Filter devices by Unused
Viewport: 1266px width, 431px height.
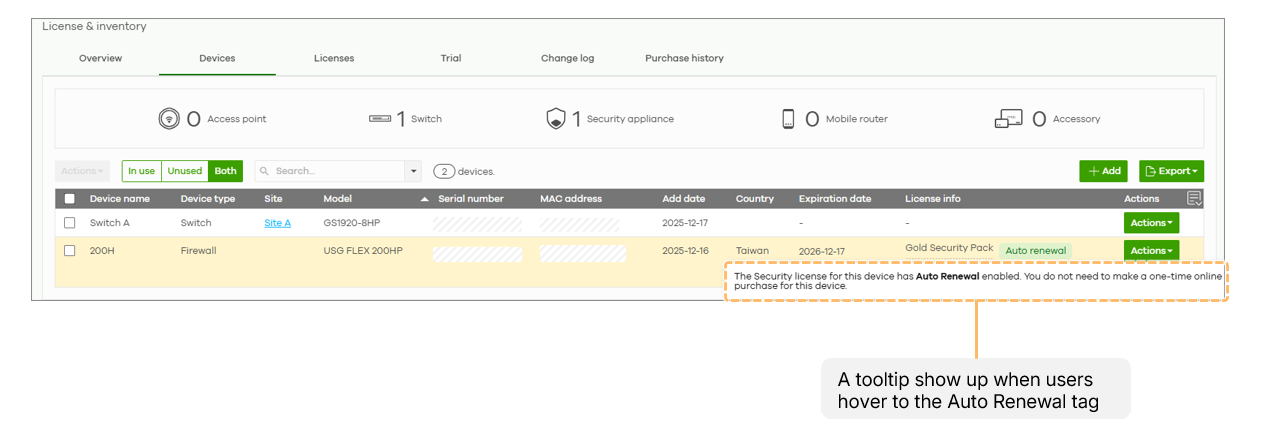click(x=184, y=171)
